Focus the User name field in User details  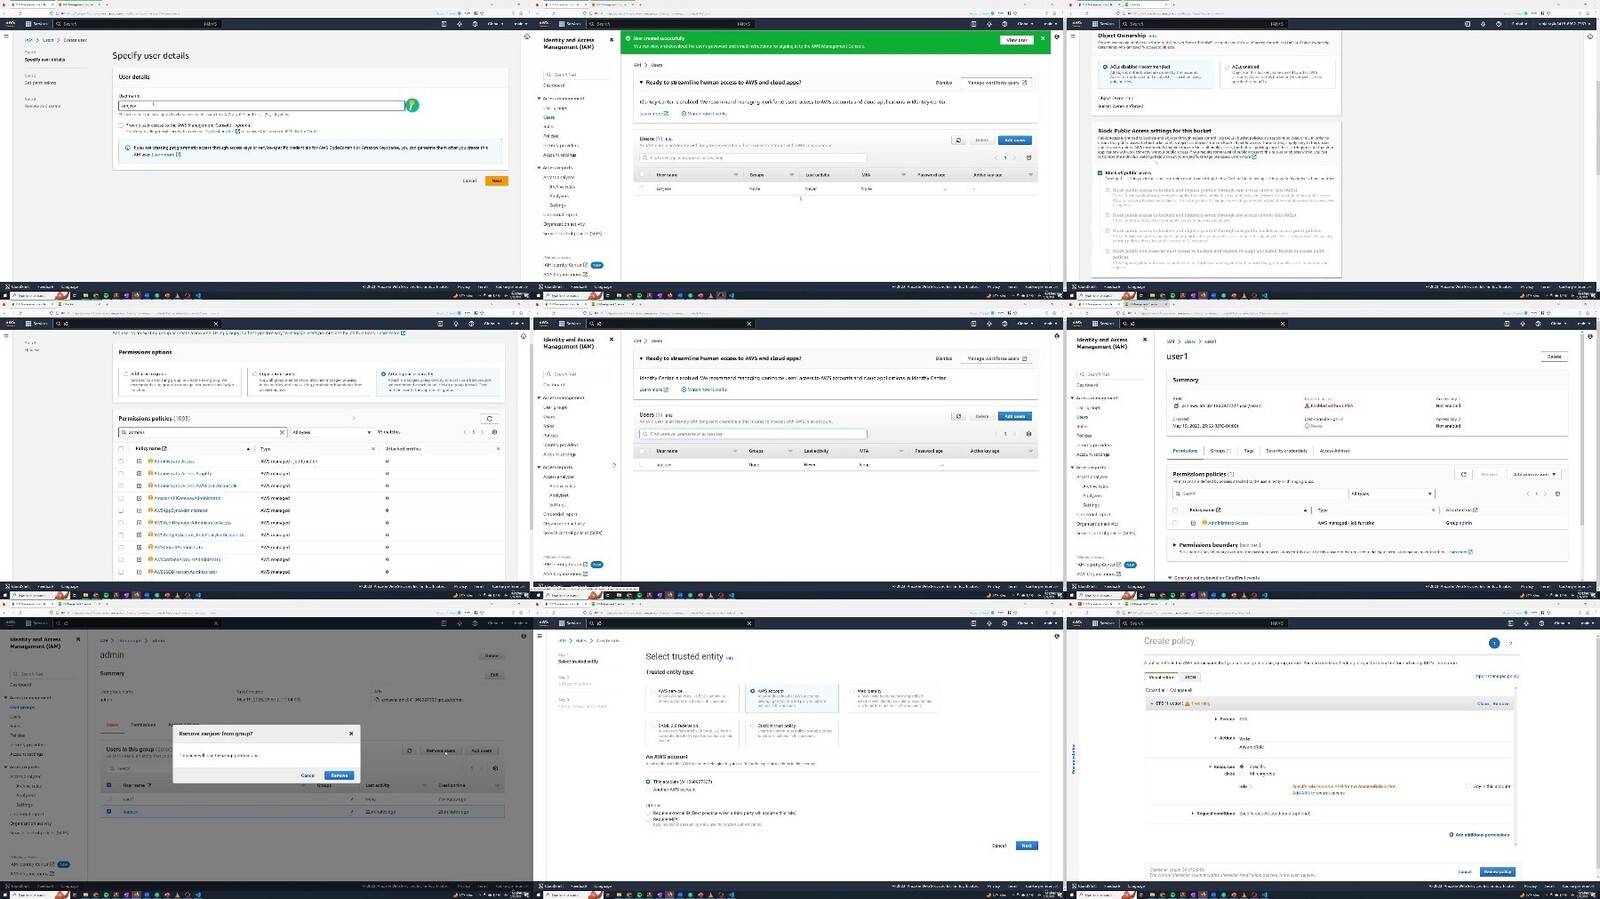point(261,105)
